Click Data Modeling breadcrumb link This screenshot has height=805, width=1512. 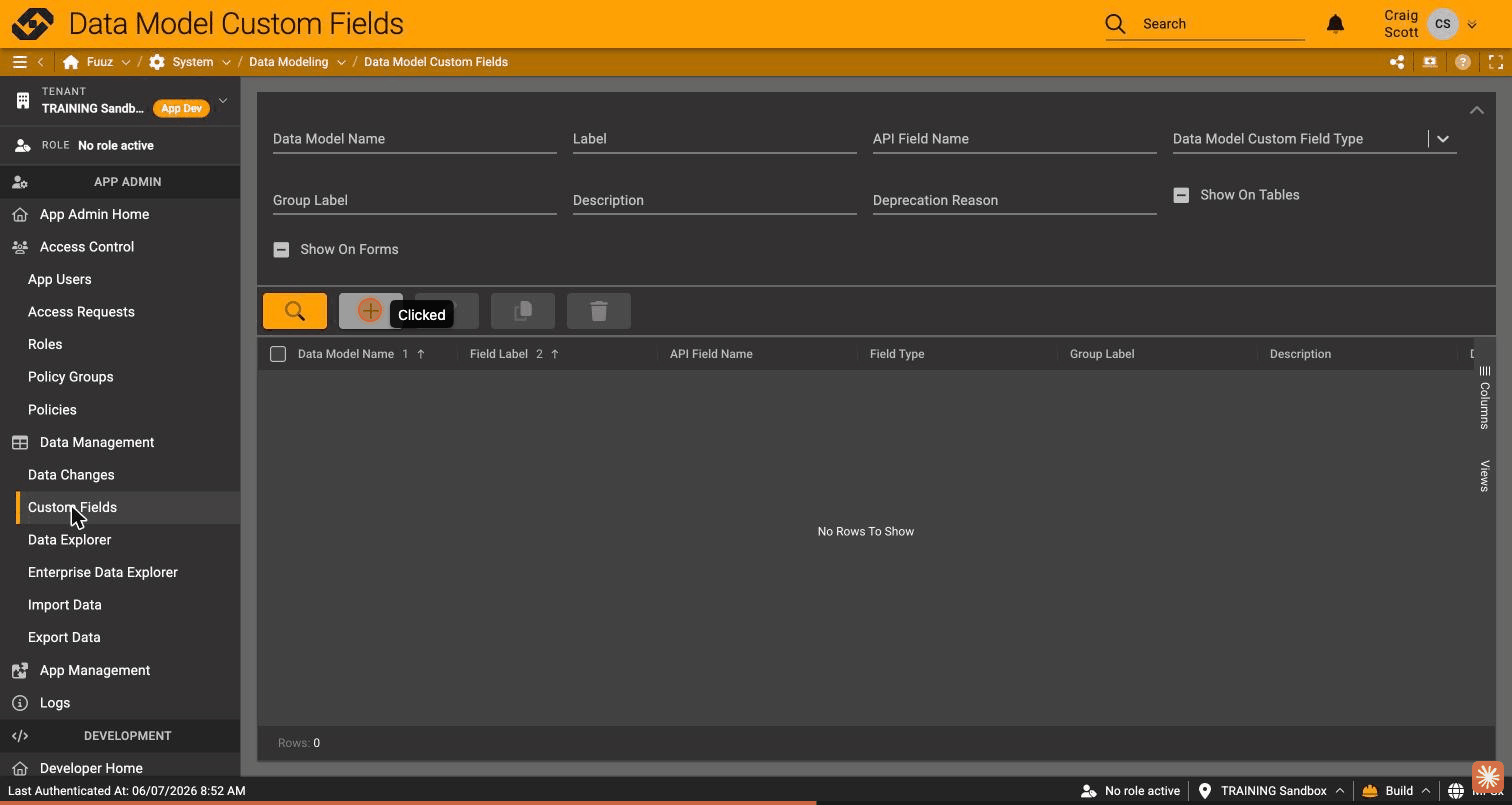point(288,62)
